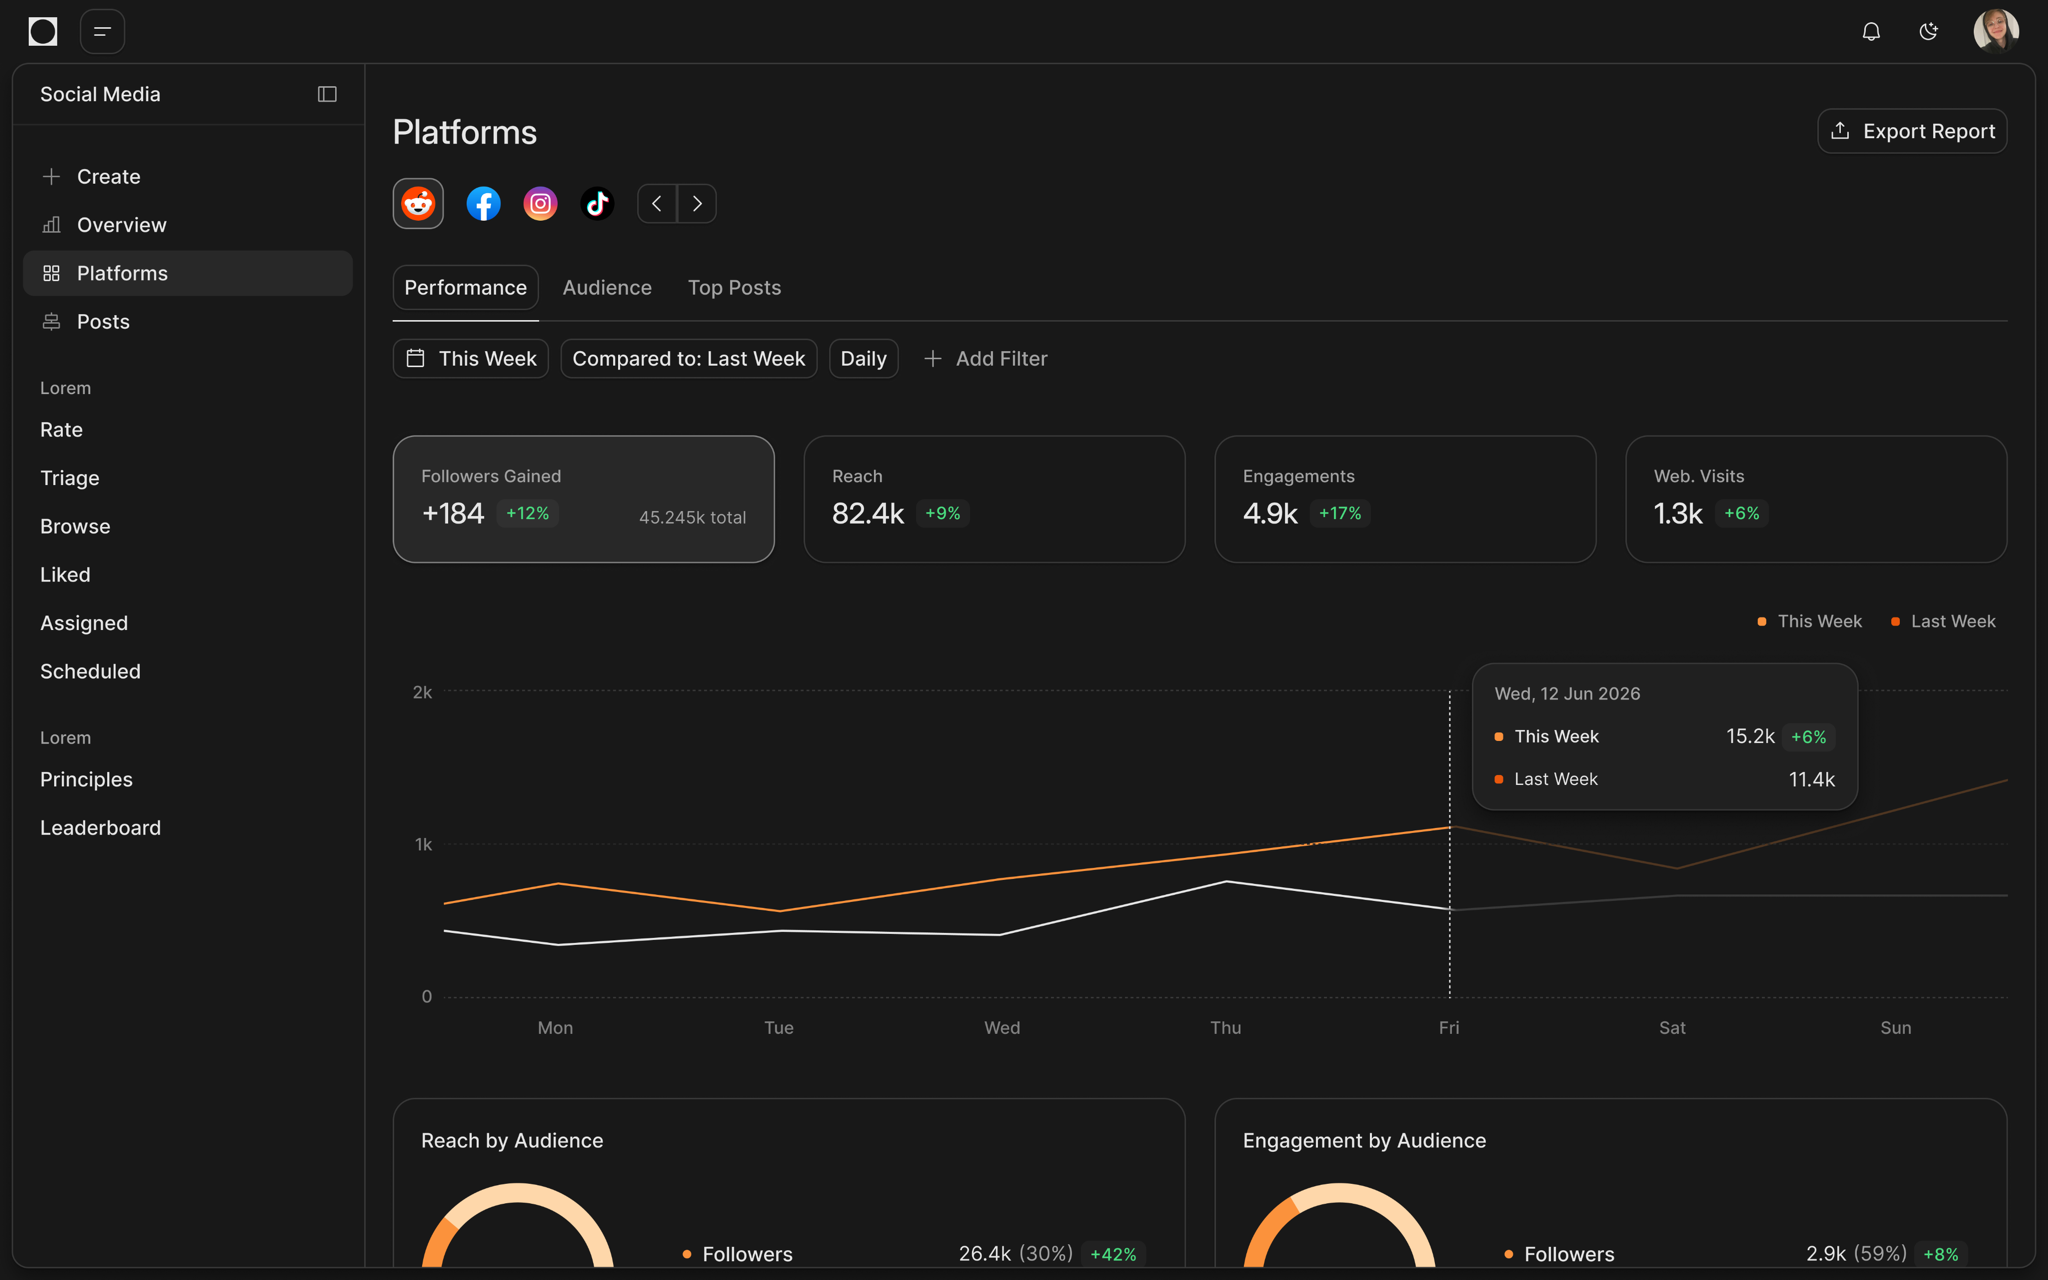Viewport: 2048px width, 1280px height.
Task: Click the Mon label on chart axis
Action: pos(555,1027)
